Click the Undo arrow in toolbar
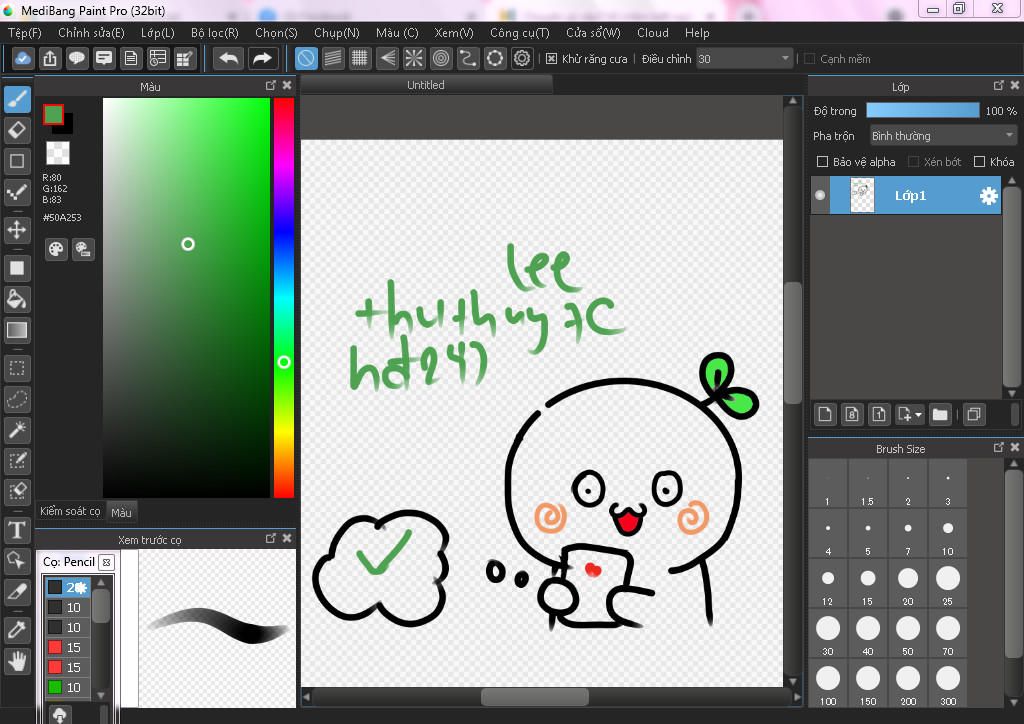The image size is (1024, 724). [229, 59]
